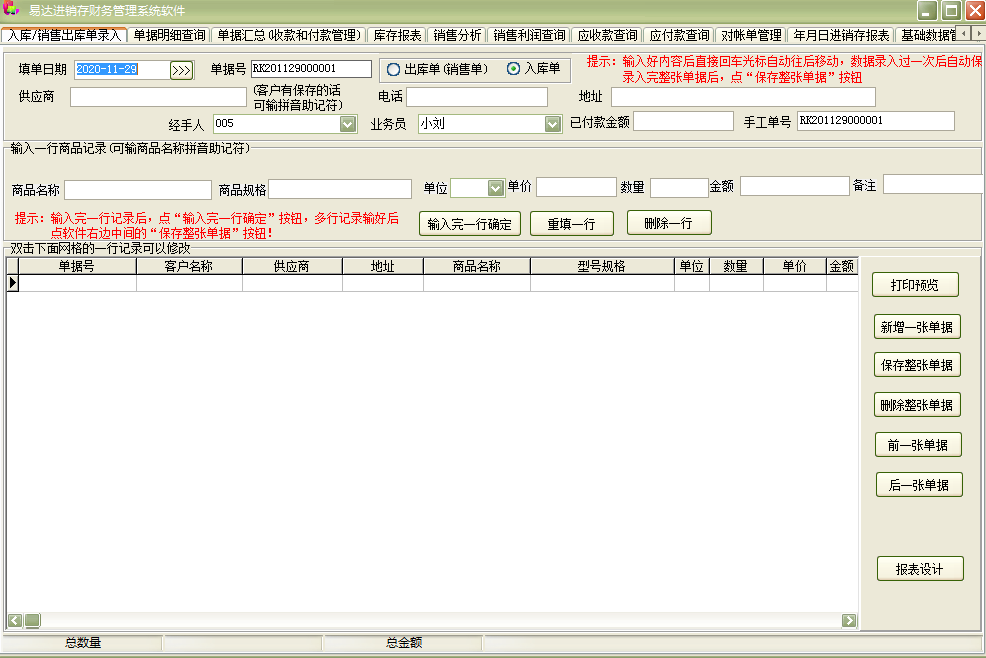Screen dimensions: 986x658
Task: Click the application logo icon in title bar
Action: (11, 10)
